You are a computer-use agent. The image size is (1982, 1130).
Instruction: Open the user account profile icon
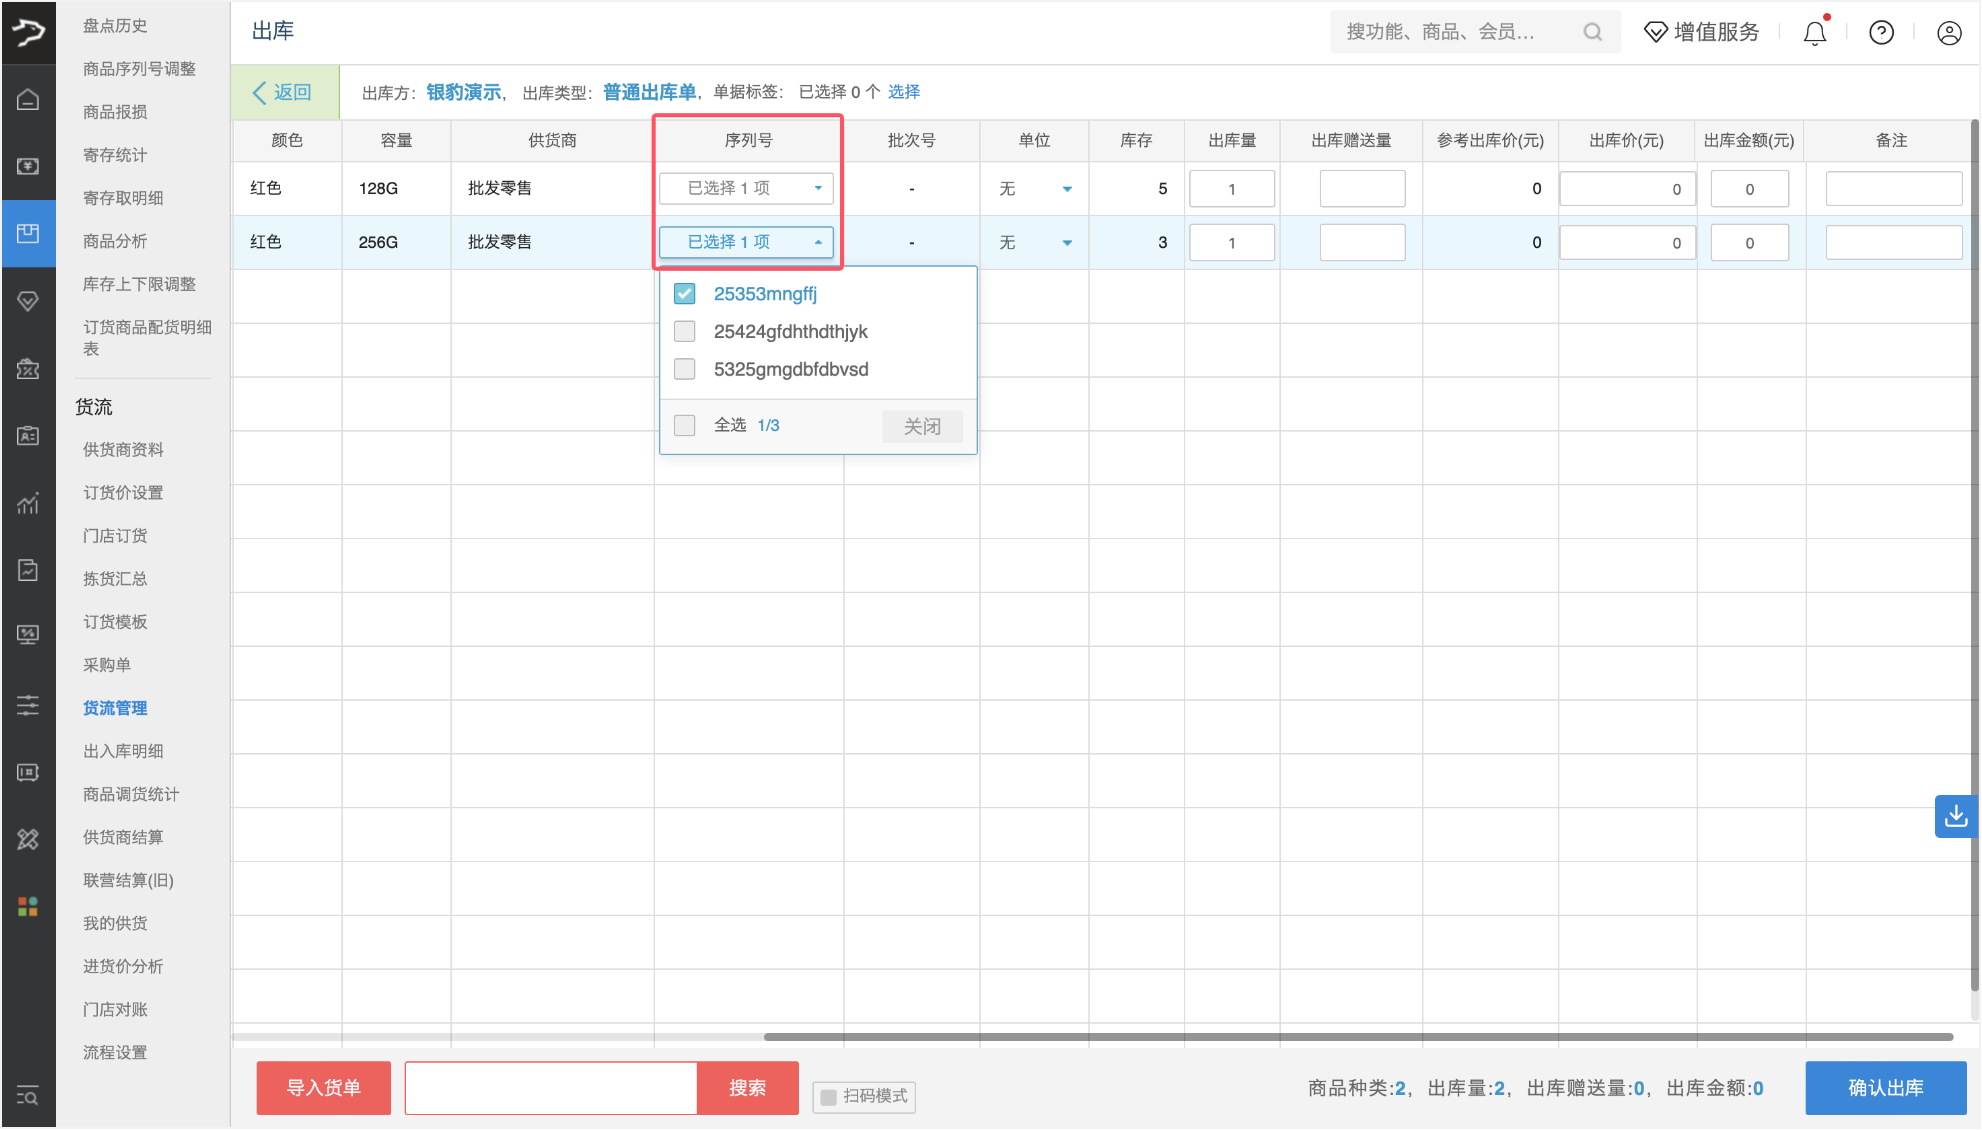pyautogui.click(x=1949, y=33)
